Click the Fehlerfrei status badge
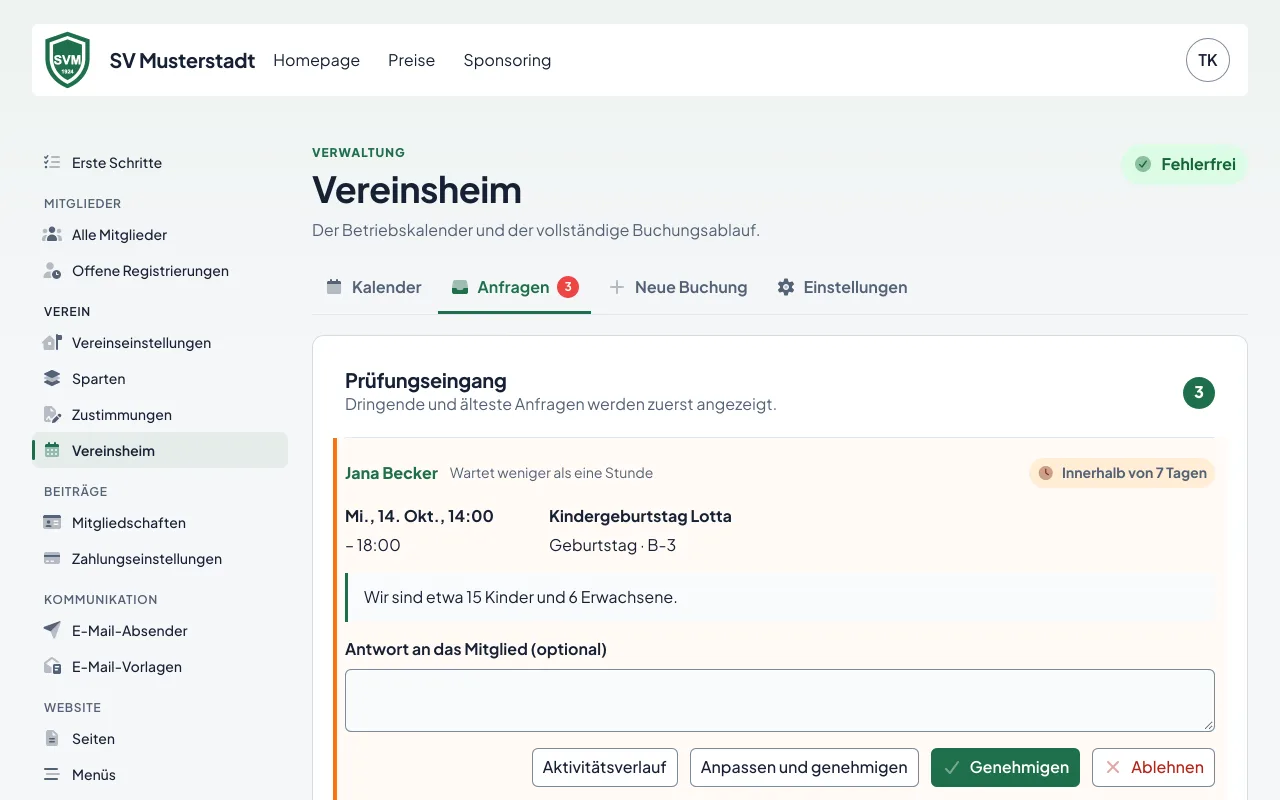This screenshot has height=800, width=1280. 1185,164
